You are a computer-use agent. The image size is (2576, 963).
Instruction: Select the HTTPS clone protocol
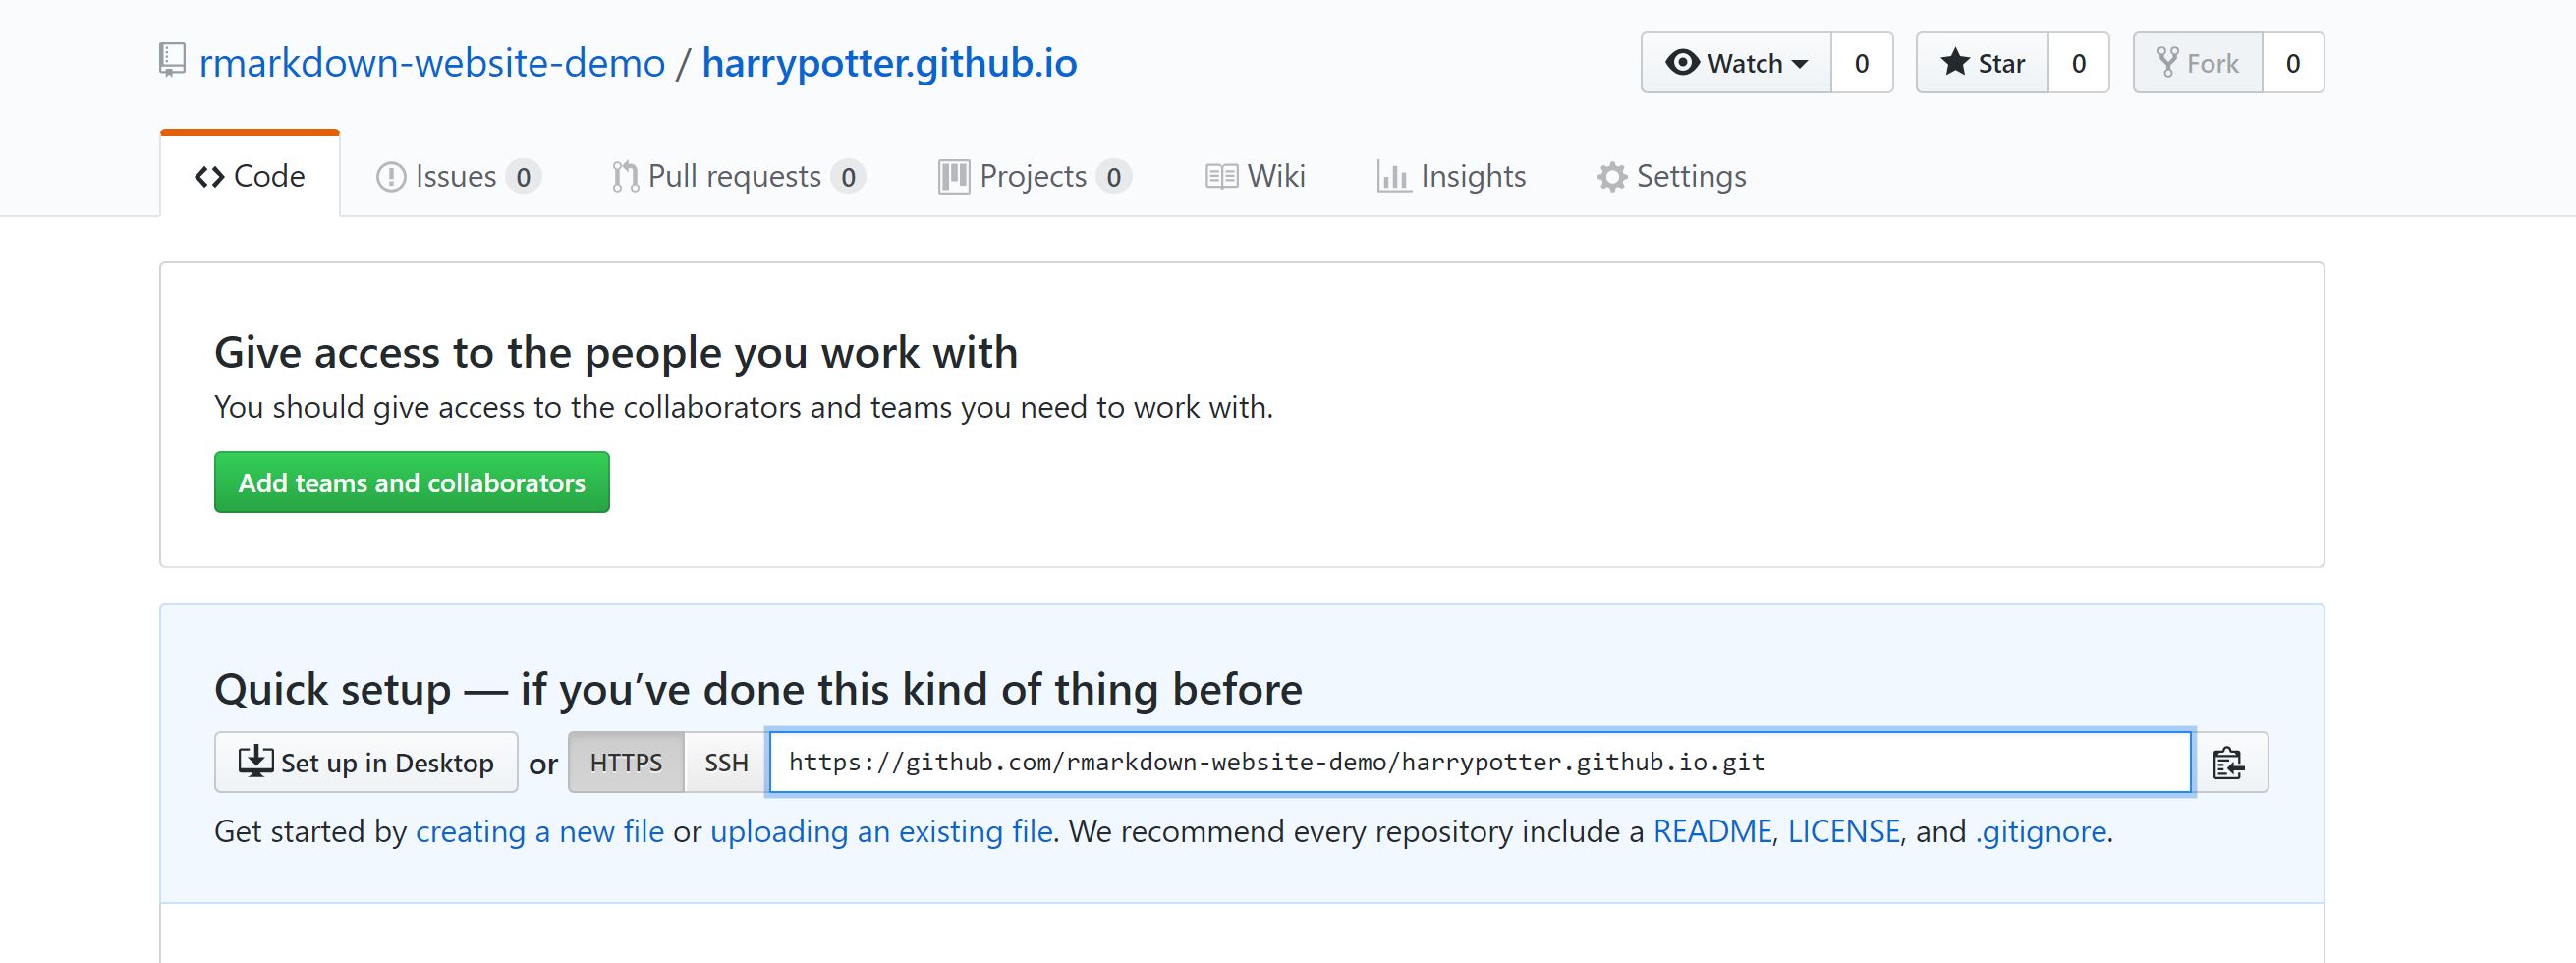(x=626, y=763)
